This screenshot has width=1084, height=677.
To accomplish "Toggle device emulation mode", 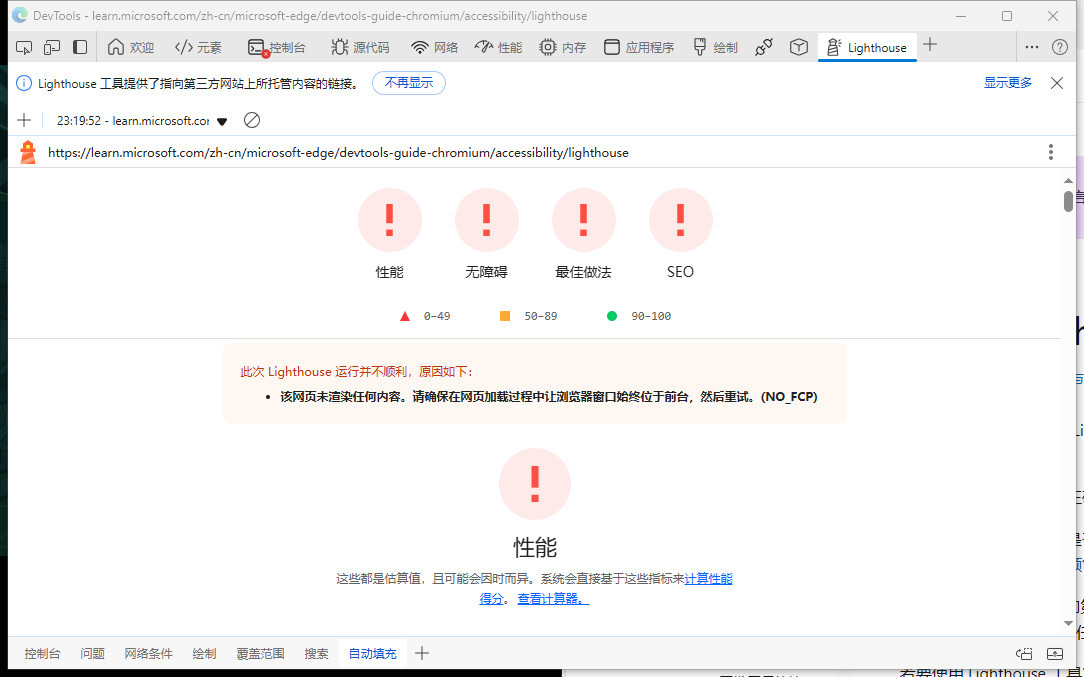I will click(x=52, y=47).
